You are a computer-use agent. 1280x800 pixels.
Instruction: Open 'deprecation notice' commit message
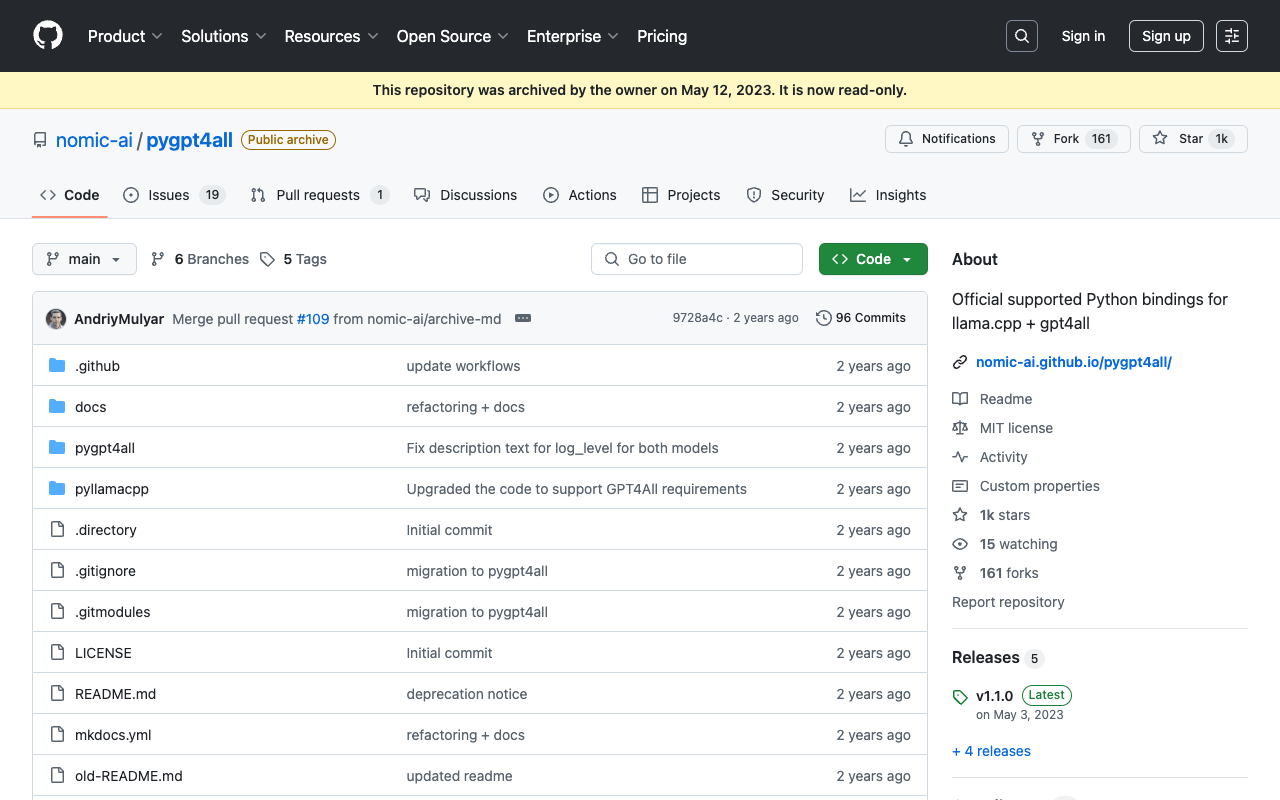(467, 694)
